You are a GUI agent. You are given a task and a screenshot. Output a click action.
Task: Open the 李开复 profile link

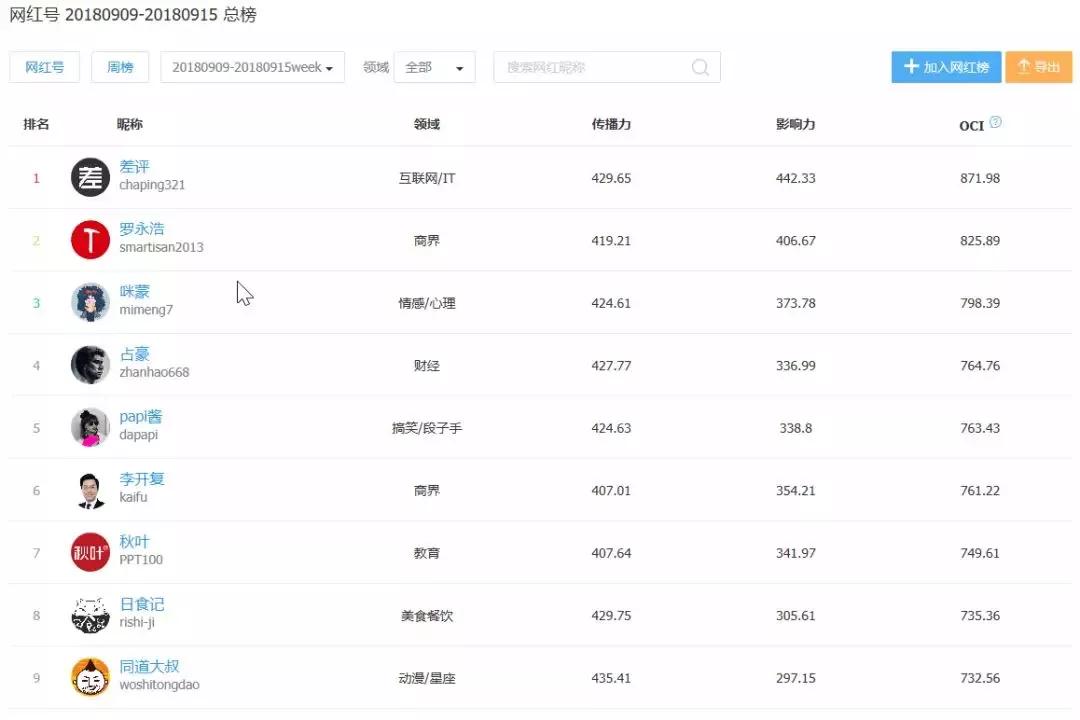tap(142, 479)
